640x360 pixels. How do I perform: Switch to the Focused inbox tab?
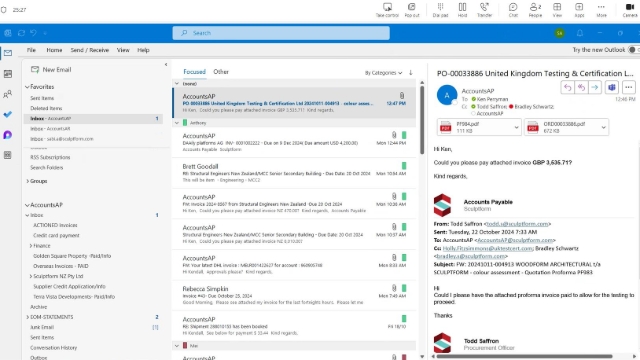(x=194, y=72)
